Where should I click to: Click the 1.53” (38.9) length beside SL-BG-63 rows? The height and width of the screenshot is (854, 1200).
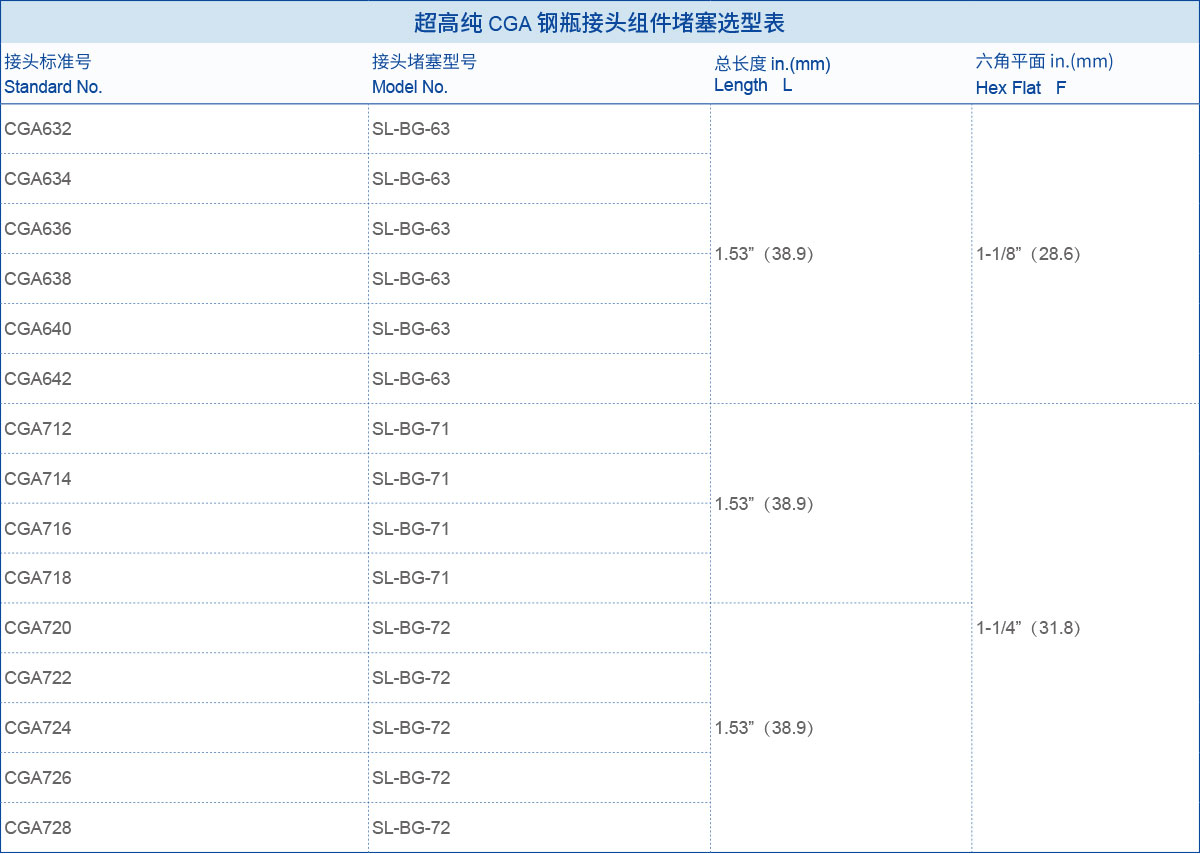765,254
